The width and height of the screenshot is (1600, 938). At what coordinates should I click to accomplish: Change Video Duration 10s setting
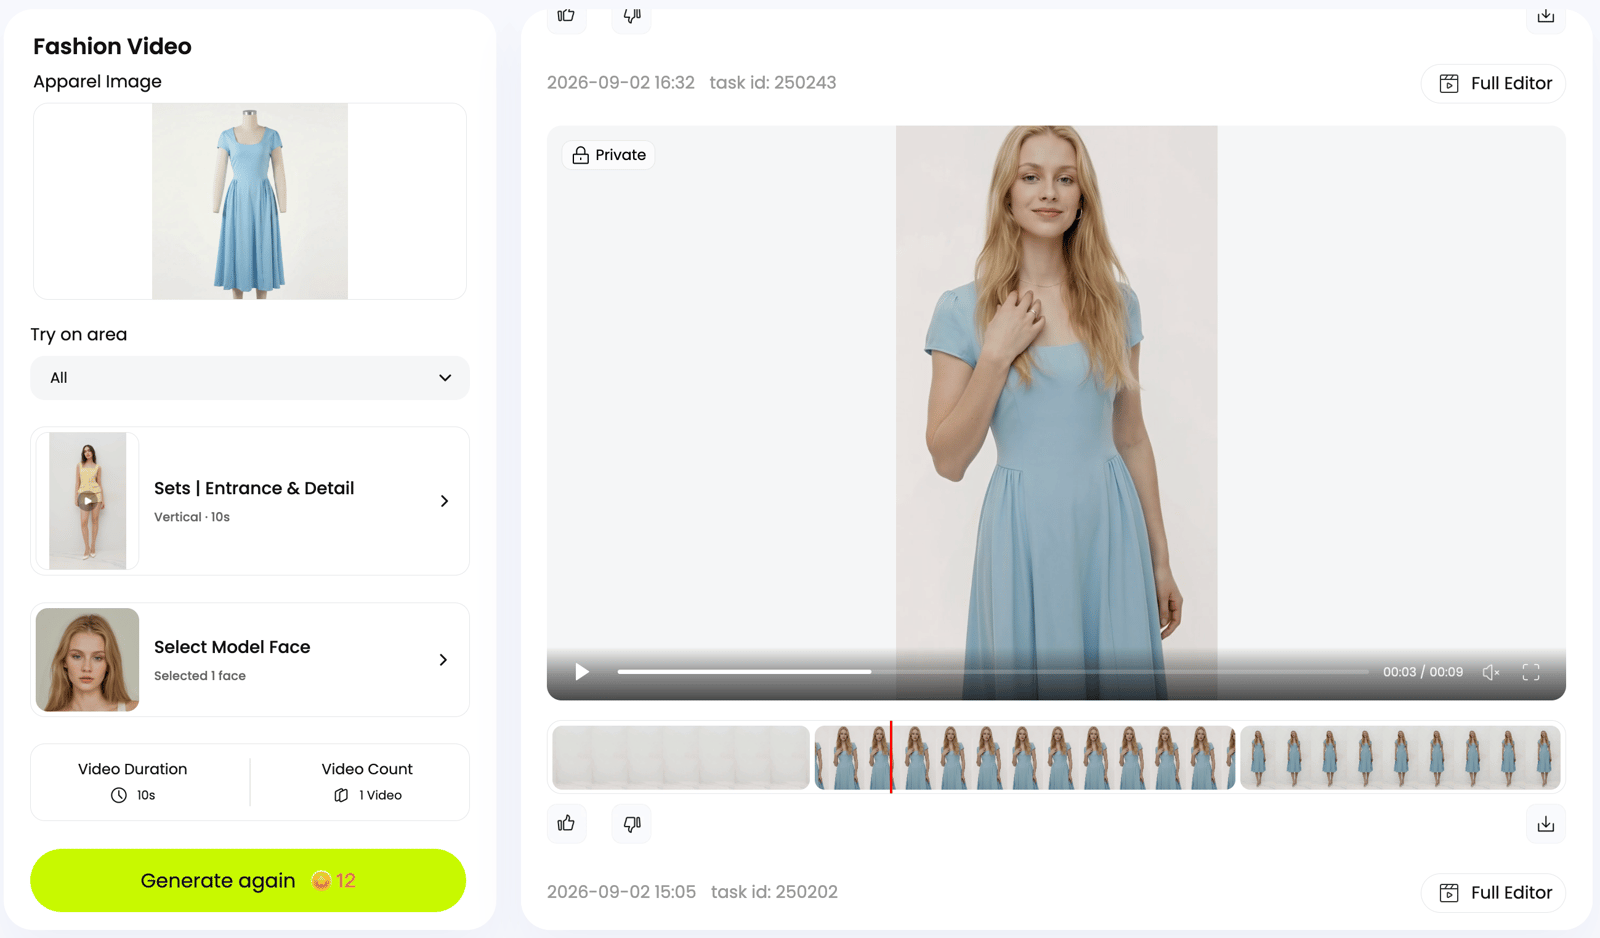(133, 782)
